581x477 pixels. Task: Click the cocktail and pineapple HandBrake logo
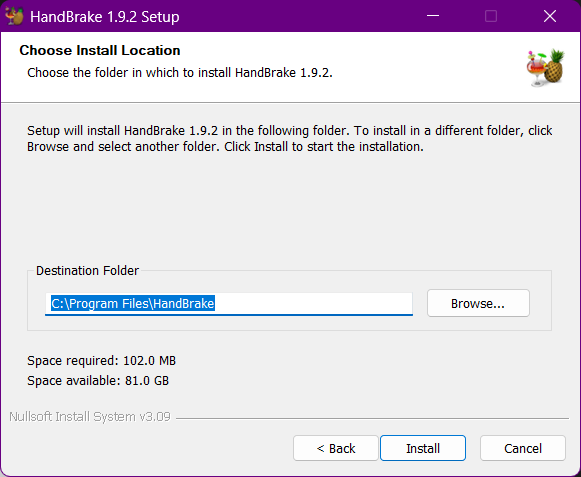(x=545, y=68)
